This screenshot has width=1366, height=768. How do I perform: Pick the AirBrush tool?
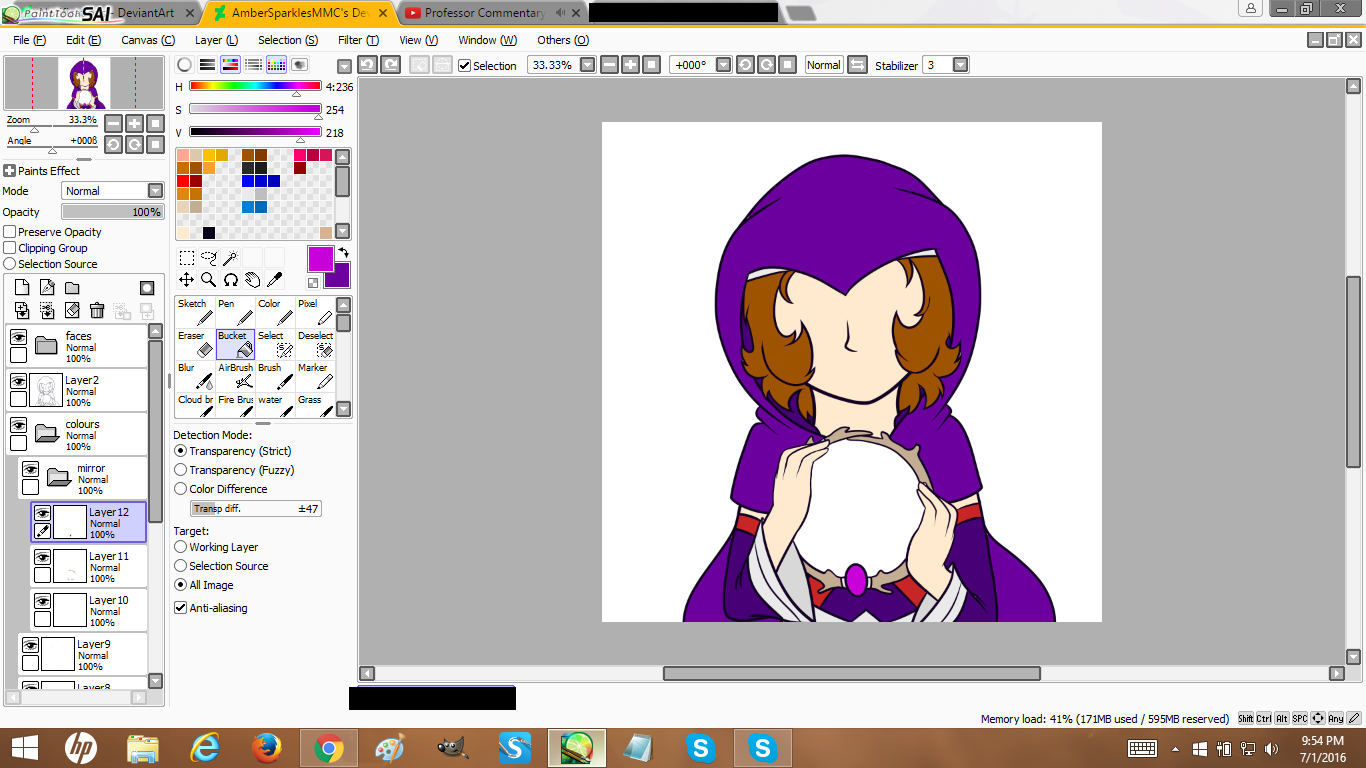[x=235, y=375]
